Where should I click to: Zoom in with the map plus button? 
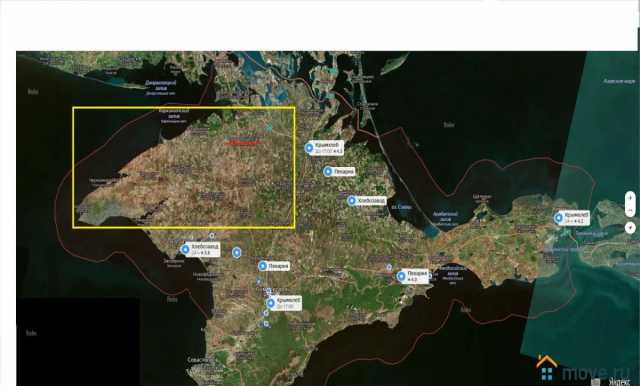coord(630,198)
